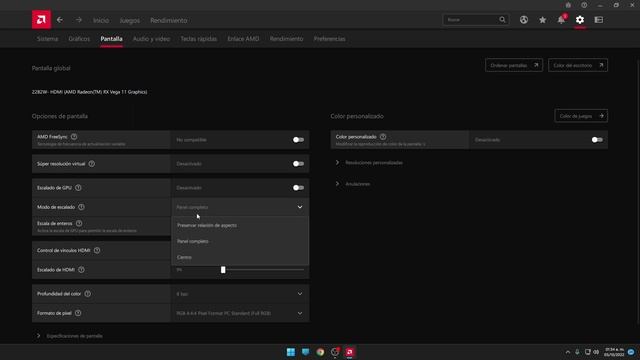Click AMD Software taskbar icon
The image size is (640, 360).
tap(349, 352)
